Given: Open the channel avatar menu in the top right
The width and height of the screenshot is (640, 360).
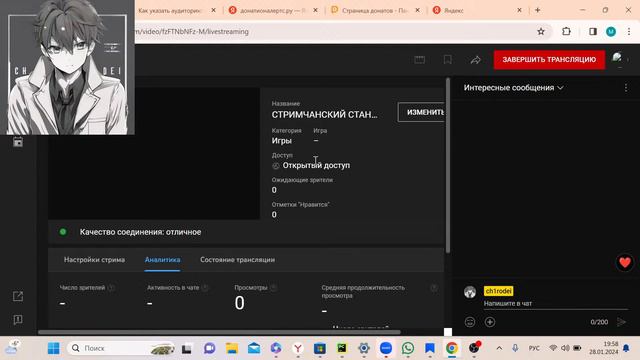Looking at the screenshot, I should [617, 58].
